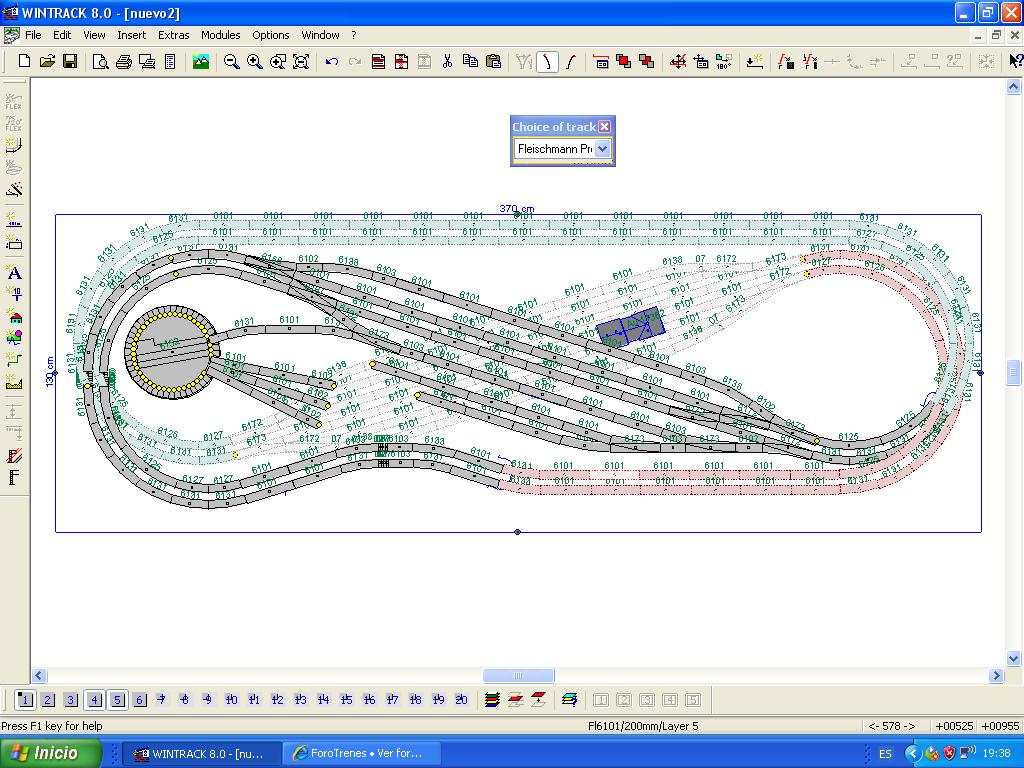Open the Insert menu
Image resolution: width=1024 pixels, height=768 pixels.
point(131,35)
